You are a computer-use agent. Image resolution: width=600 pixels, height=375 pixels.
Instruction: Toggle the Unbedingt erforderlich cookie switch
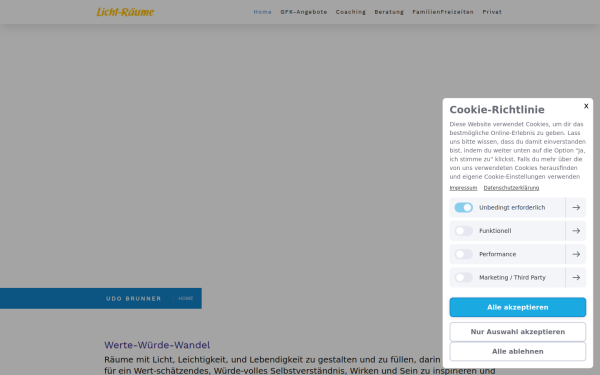pyautogui.click(x=463, y=207)
